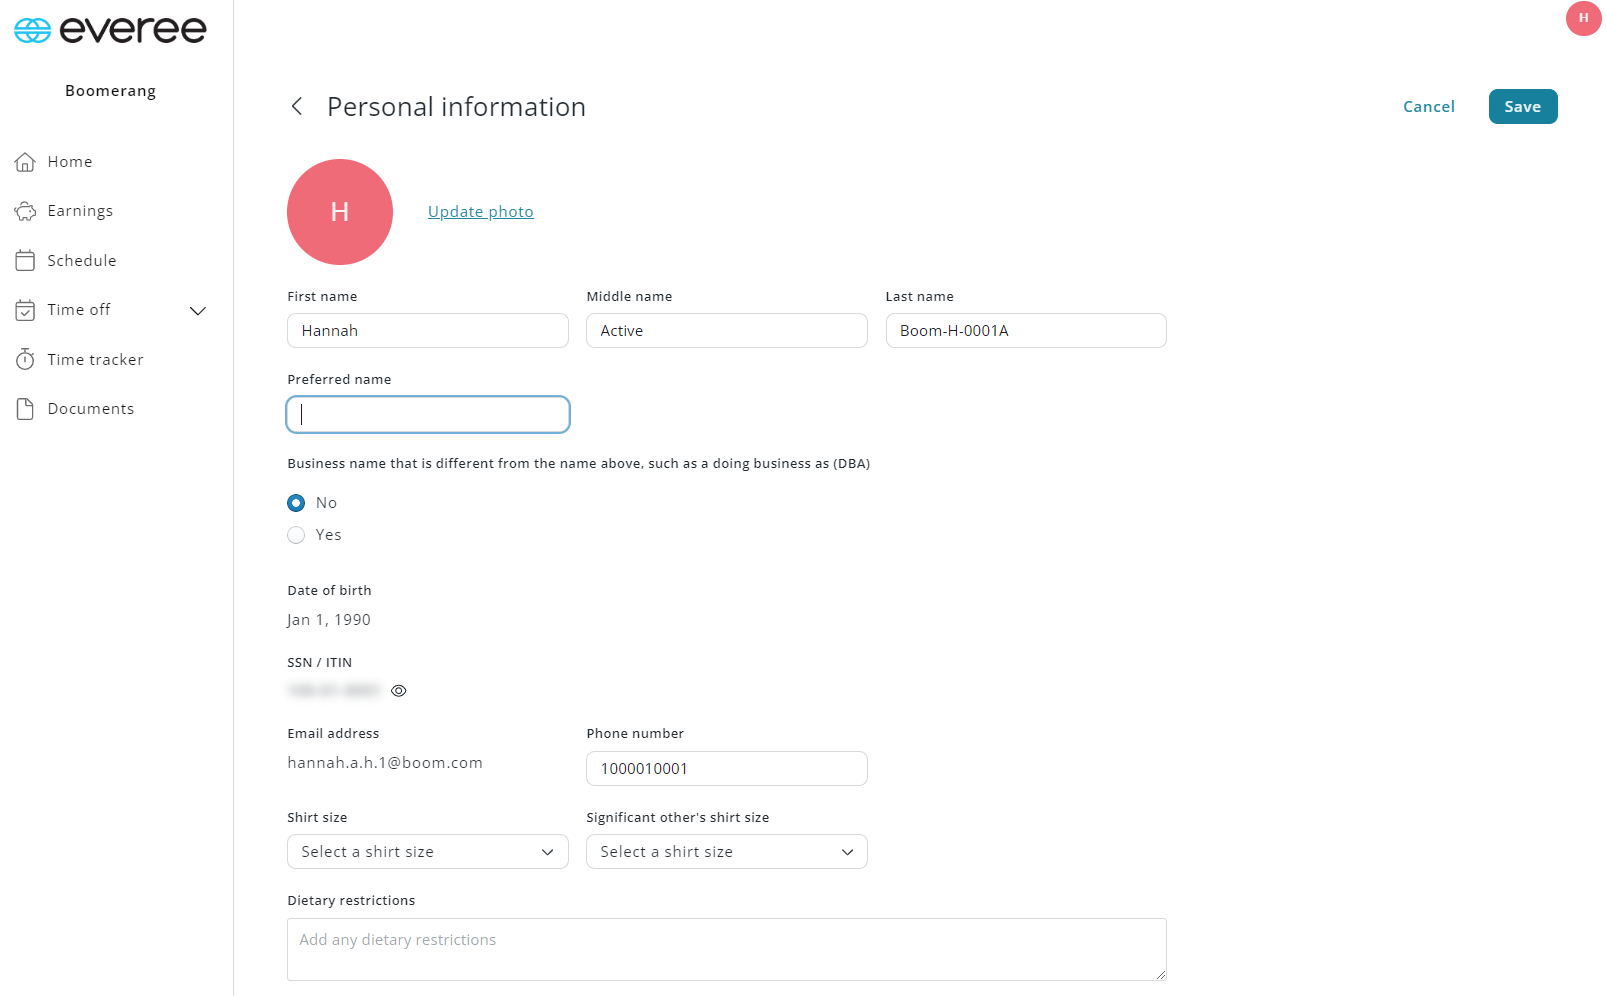Open the Update photo link
Screen dimensions: 1606x996
[x=480, y=211]
